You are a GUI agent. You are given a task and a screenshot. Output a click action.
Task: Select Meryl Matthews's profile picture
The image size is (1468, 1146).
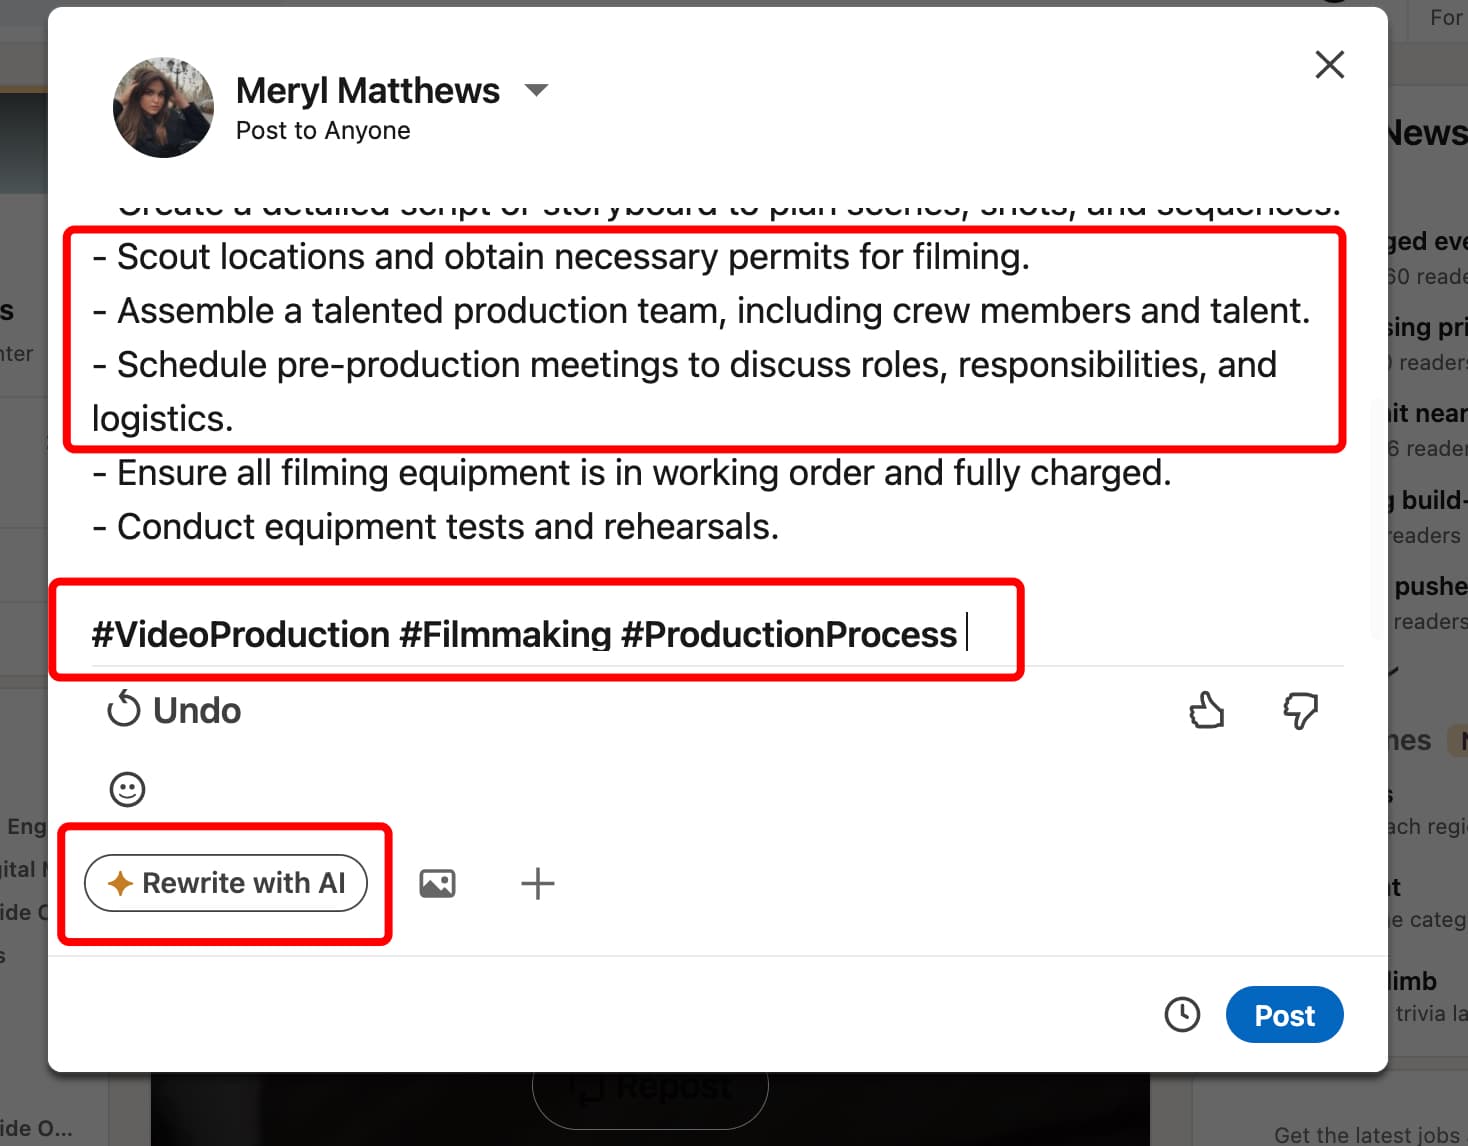coord(162,107)
